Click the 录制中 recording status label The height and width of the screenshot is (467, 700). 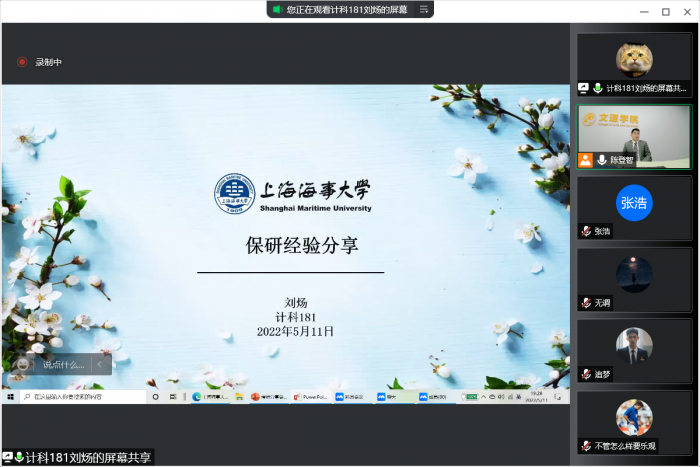48,63
